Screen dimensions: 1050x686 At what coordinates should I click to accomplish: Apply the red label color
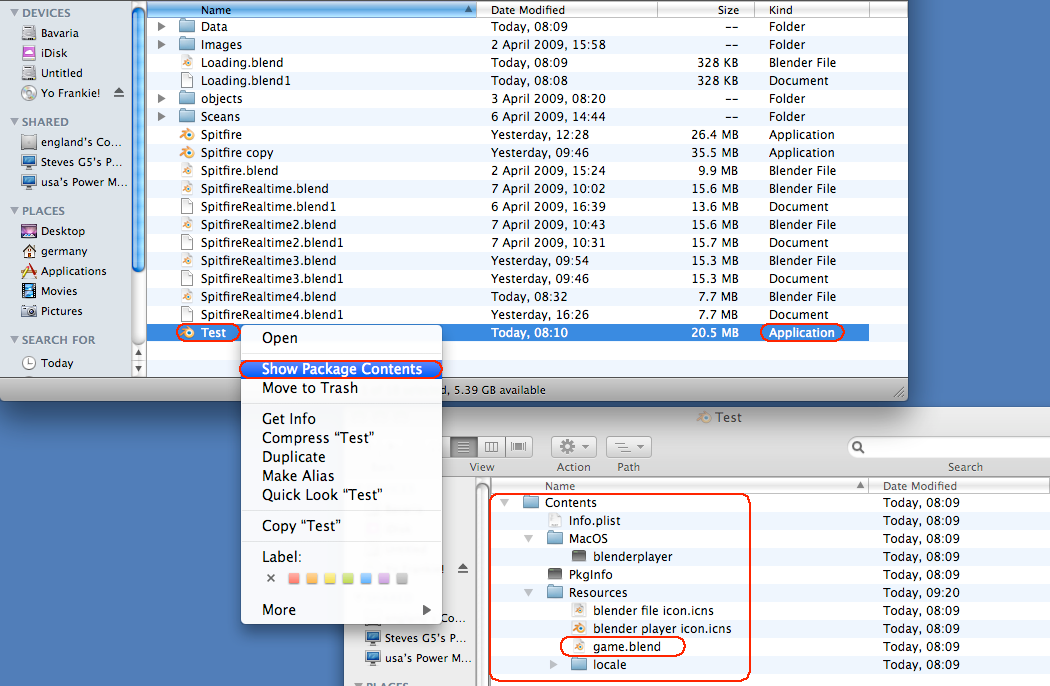[x=293, y=578]
